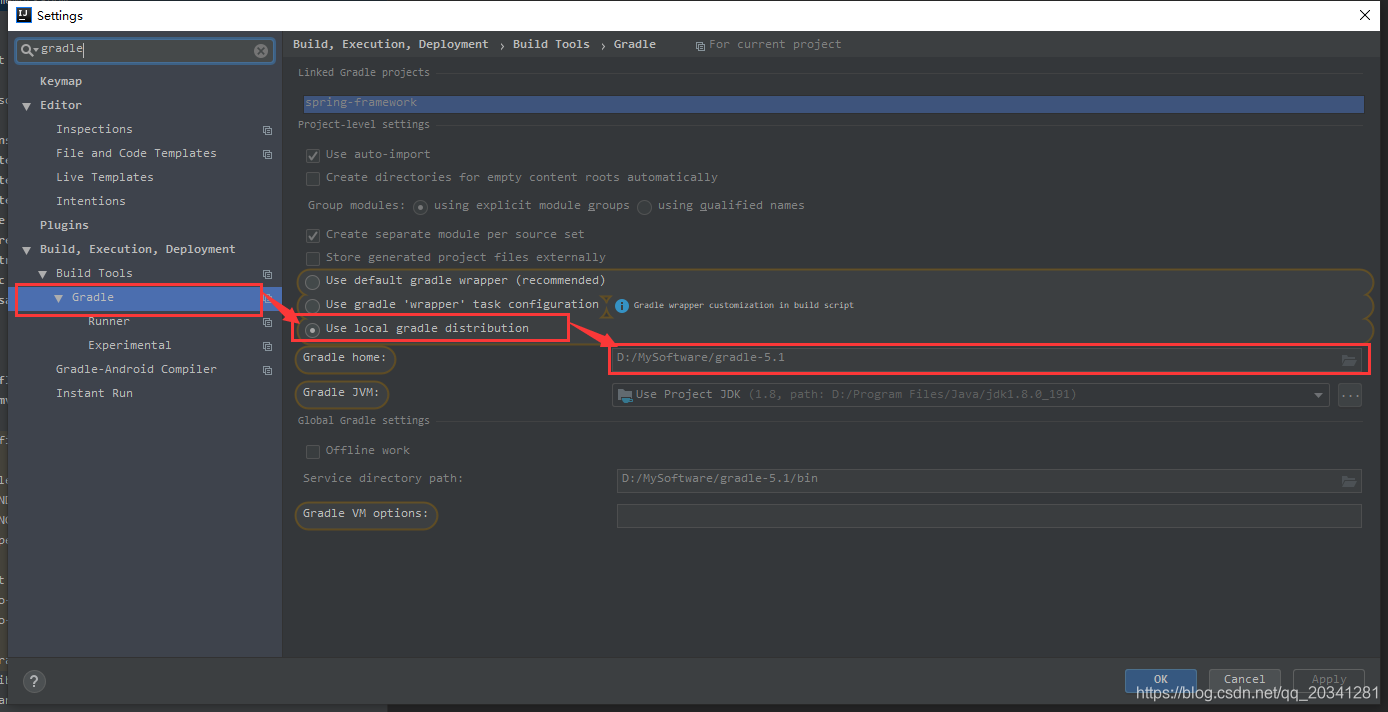Screen dimensions: 1388x712
Task: Open Live Templates settings page
Action: 105,177
